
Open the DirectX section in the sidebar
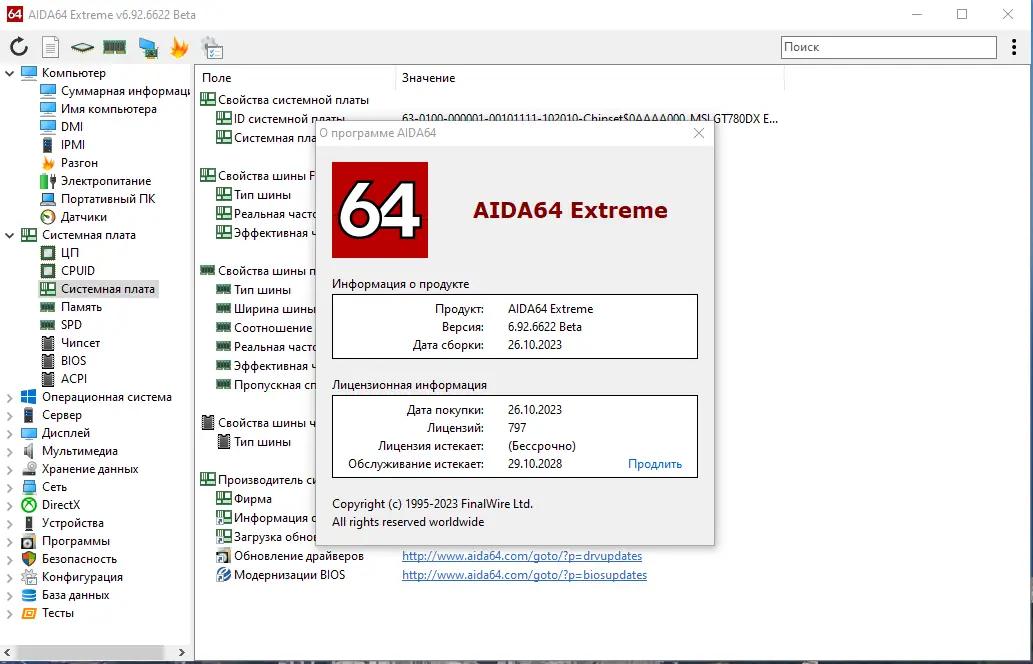pyautogui.click(x=60, y=505)
